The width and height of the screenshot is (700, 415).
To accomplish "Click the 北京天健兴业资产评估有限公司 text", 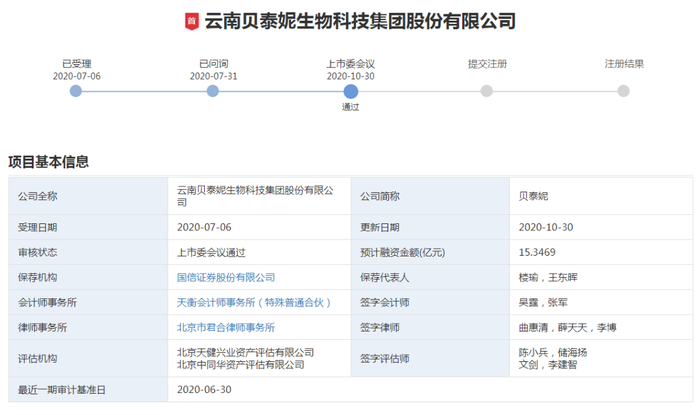I will [246, 352].
